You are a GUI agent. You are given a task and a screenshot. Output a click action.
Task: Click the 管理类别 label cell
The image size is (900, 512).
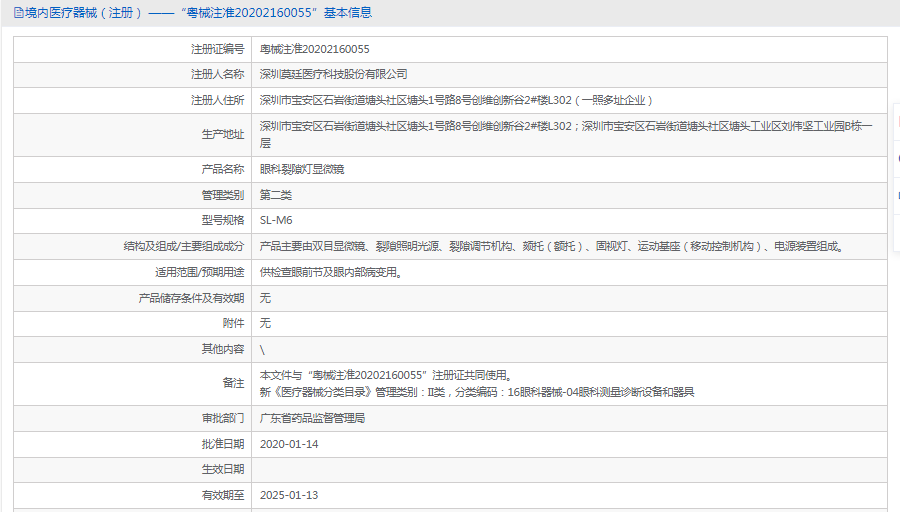133,195
